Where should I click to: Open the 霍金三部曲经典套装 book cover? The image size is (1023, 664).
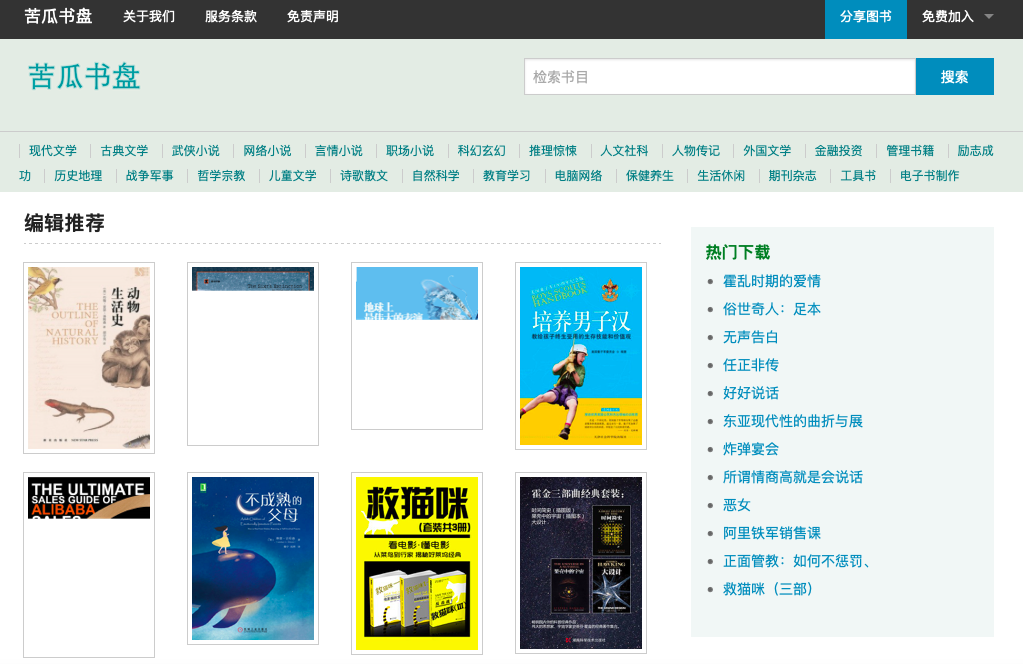click(581, 562)
